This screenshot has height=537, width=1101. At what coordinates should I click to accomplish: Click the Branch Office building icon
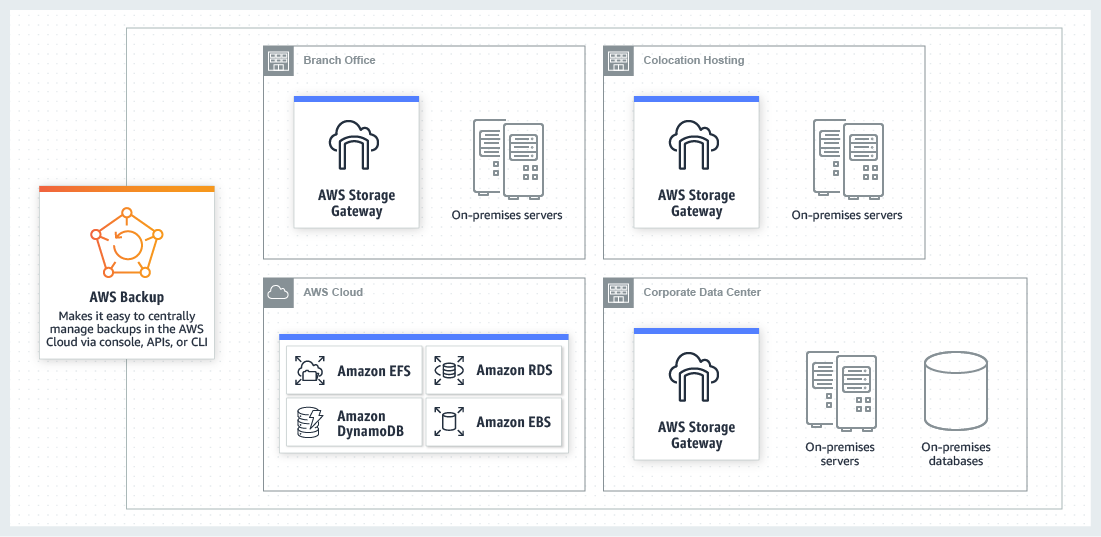277,60
